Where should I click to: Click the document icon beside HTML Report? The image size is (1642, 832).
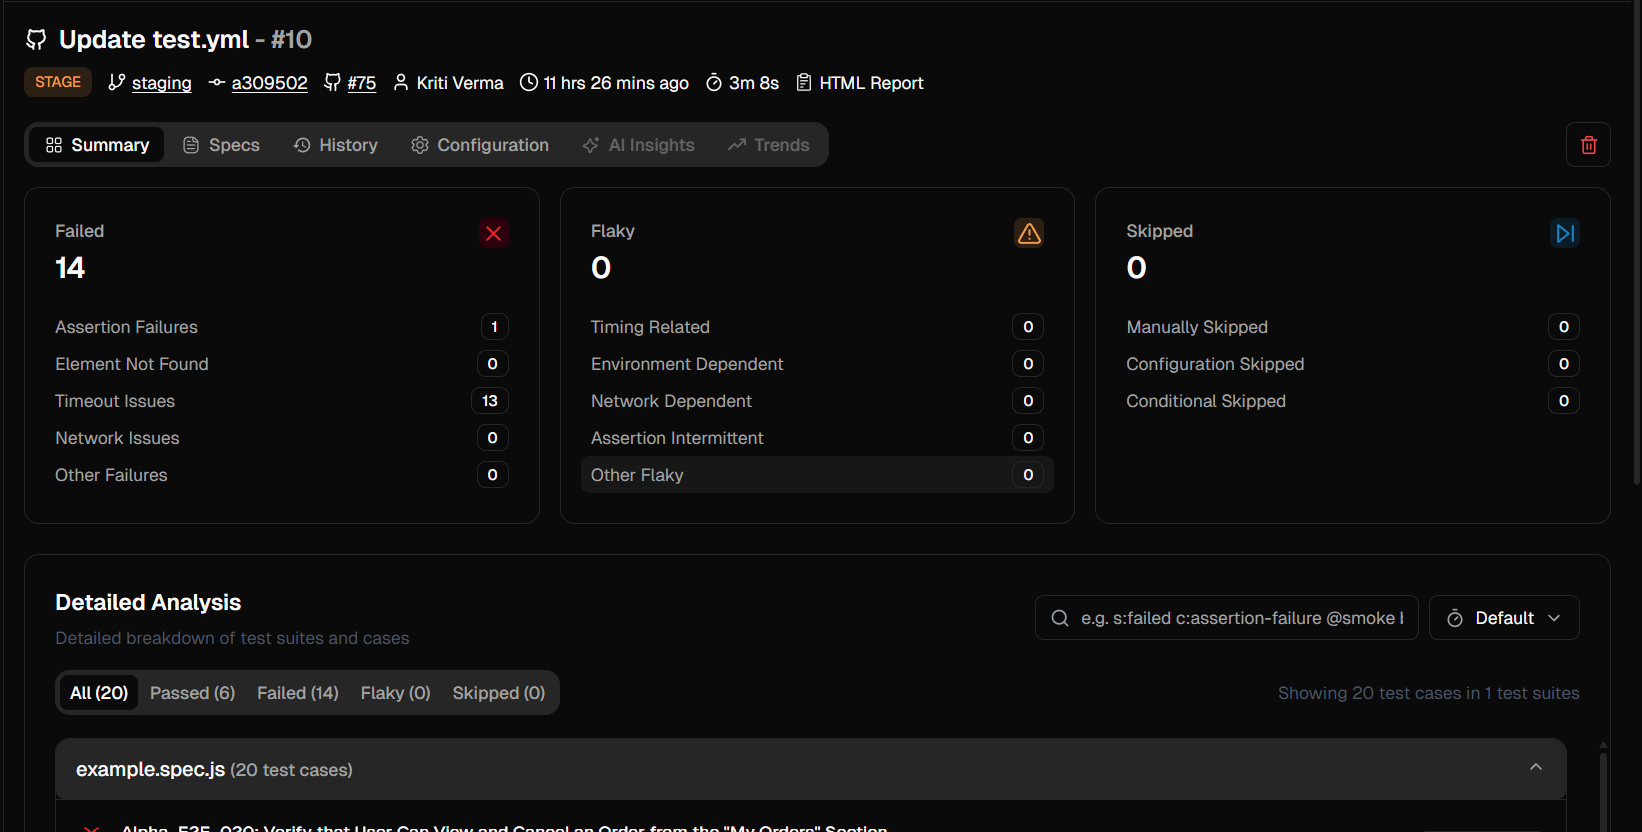[x=804, y=82]
